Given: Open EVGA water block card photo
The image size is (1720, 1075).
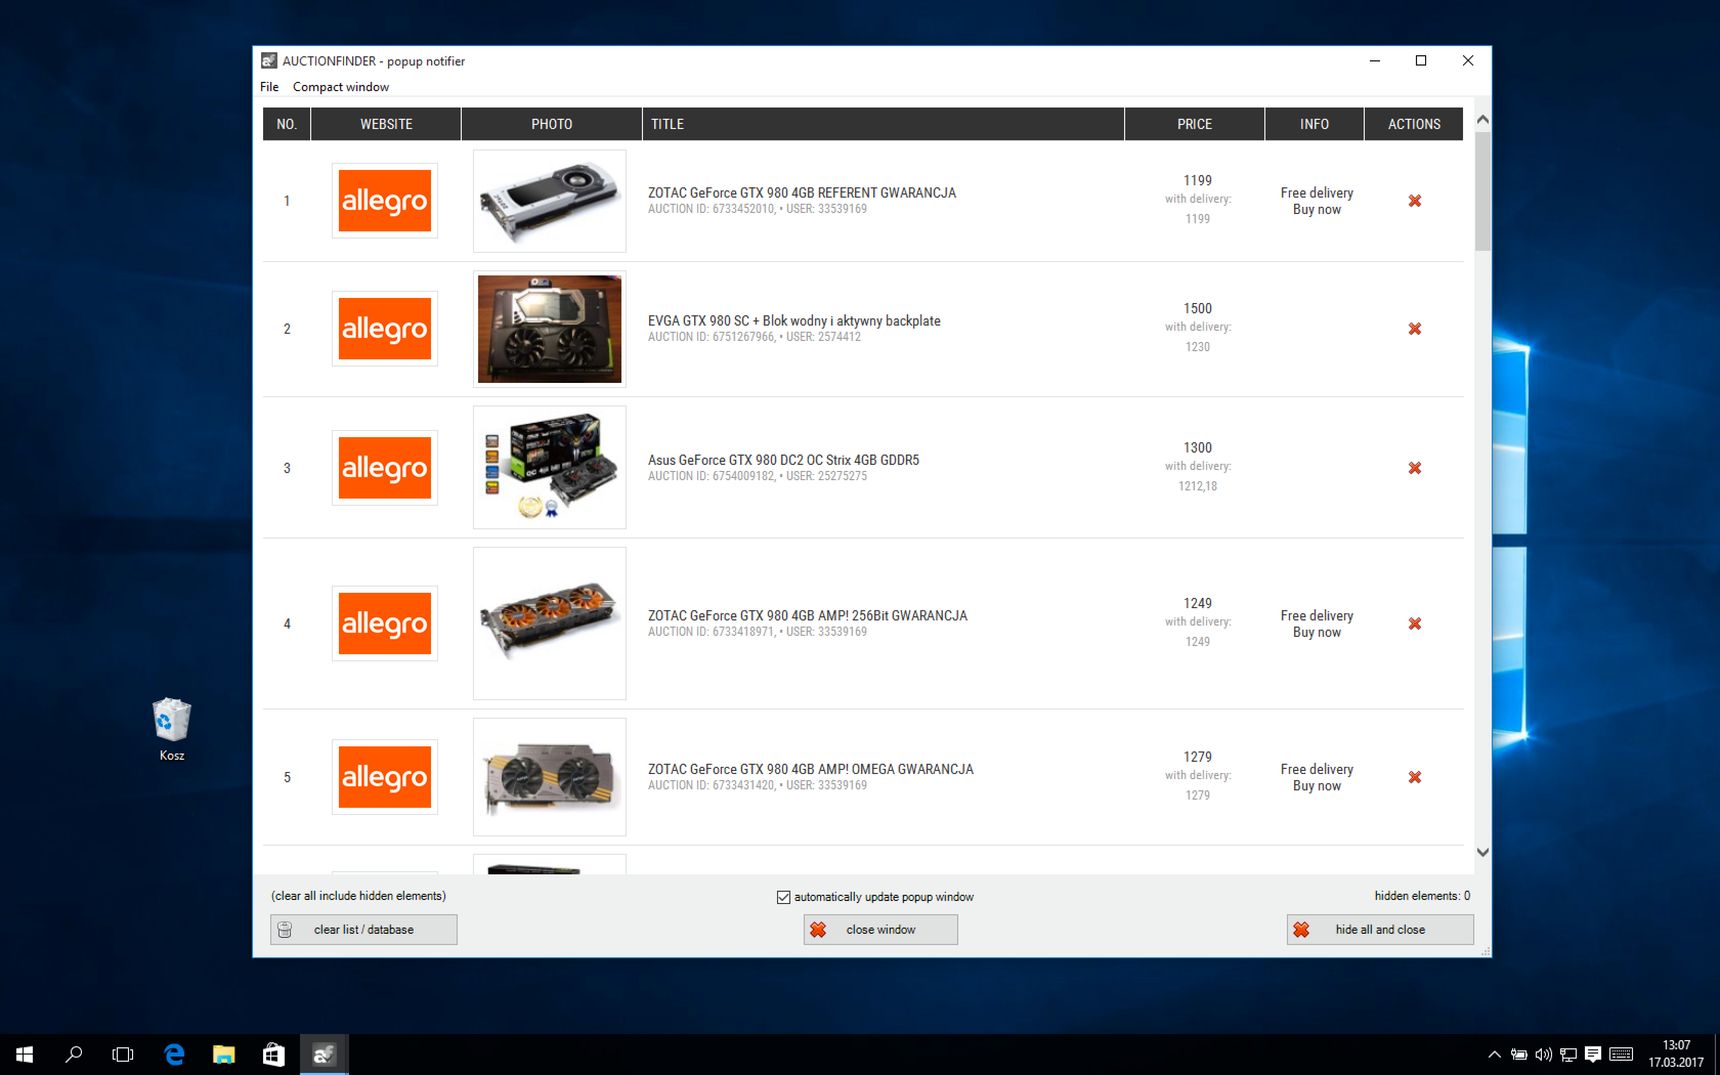Looking at the screenshot, I should (550, 329).
